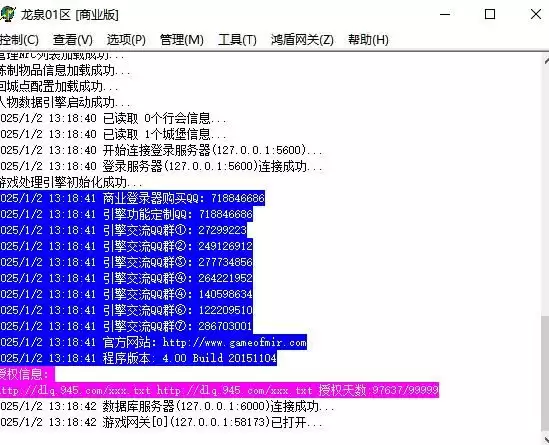549x445 pixels.
Task: Select line 引擎交流QQ群①: 27299223
Action: [124, 230]
